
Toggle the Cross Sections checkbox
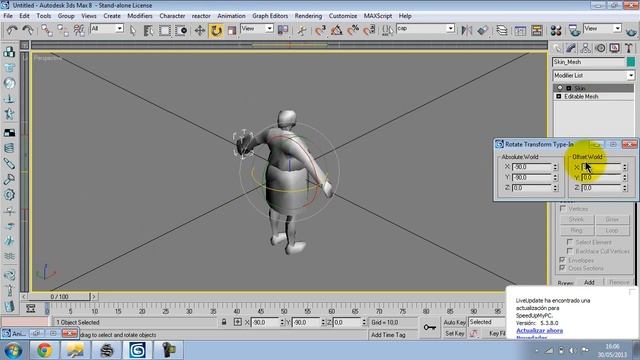pos(562,268)
